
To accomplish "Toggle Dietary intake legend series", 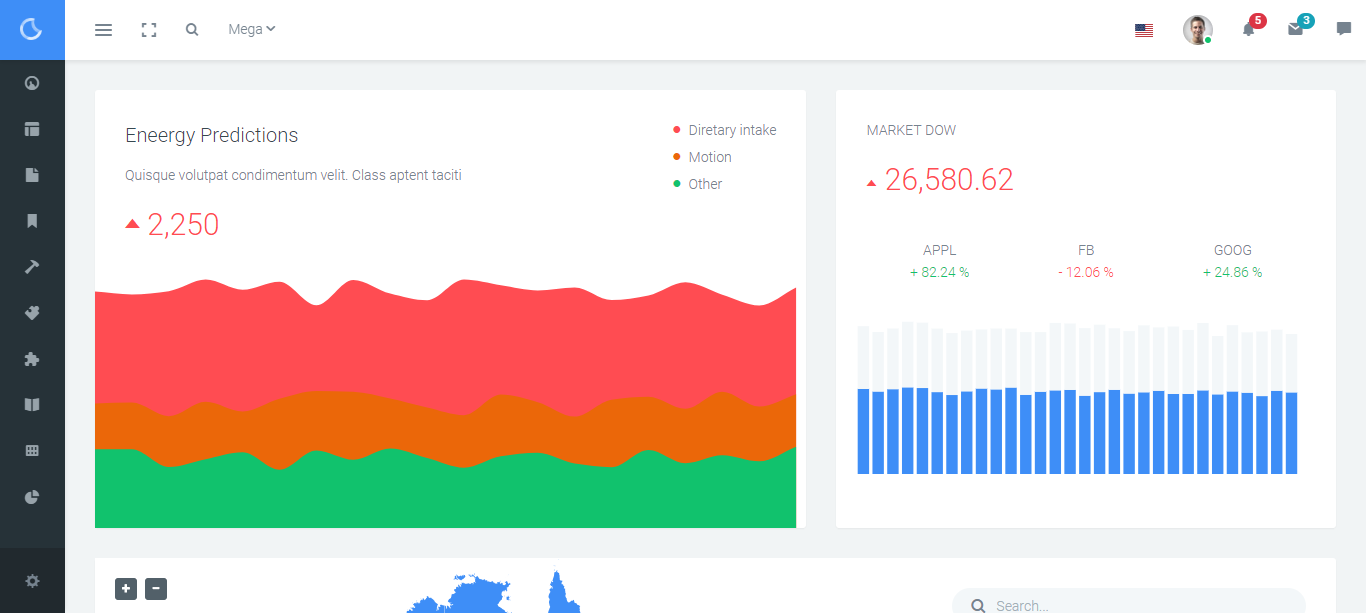I will click(x=731, y=130).
